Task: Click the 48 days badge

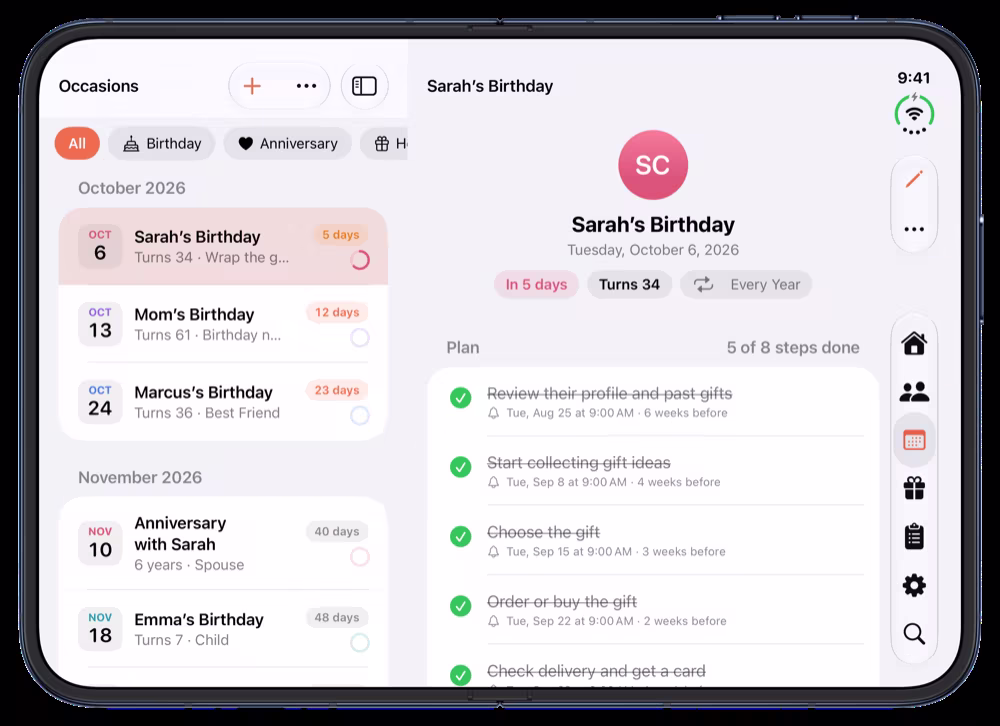Action: [337, 618]
